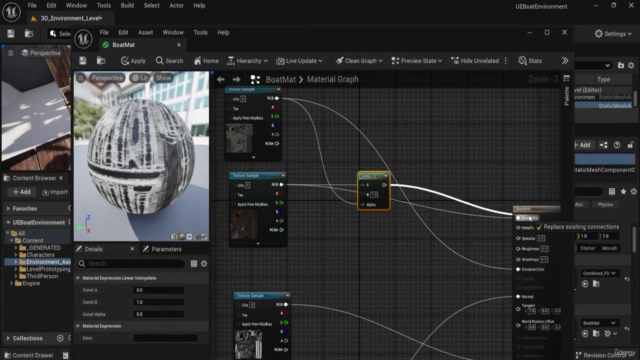
Task: Click the material editor Save icon
Action: pyautogui.click(x=83, y=61)
